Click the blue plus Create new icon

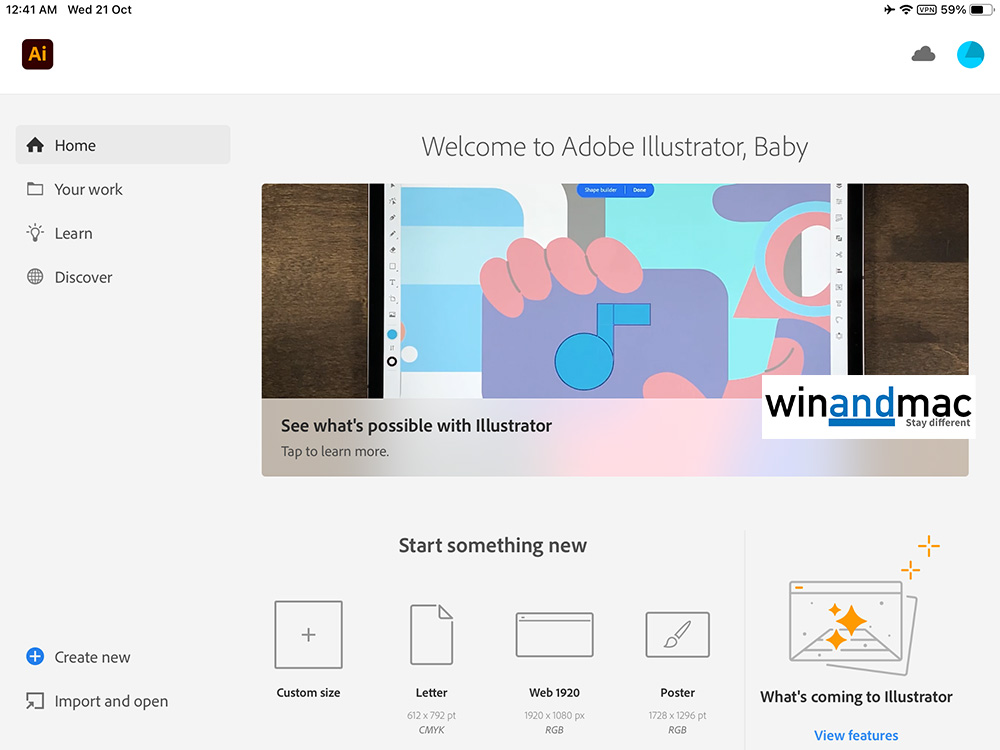click(x=35, y=657)
